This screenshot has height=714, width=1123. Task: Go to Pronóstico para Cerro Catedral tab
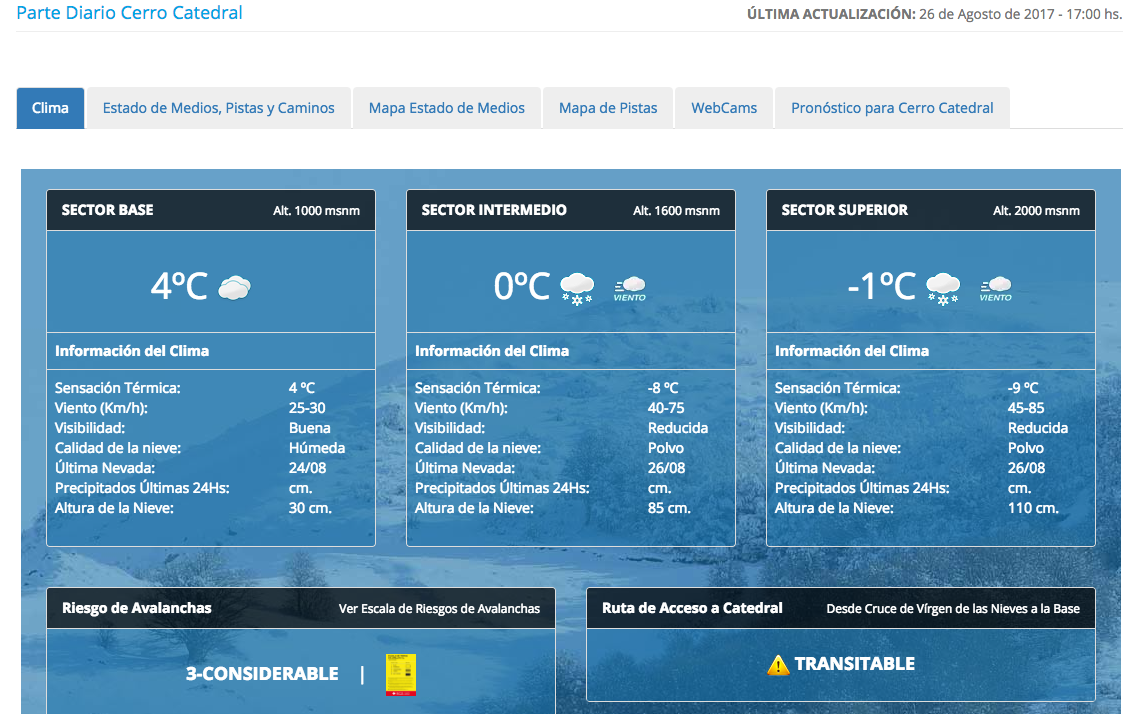[x=892, y=108]
